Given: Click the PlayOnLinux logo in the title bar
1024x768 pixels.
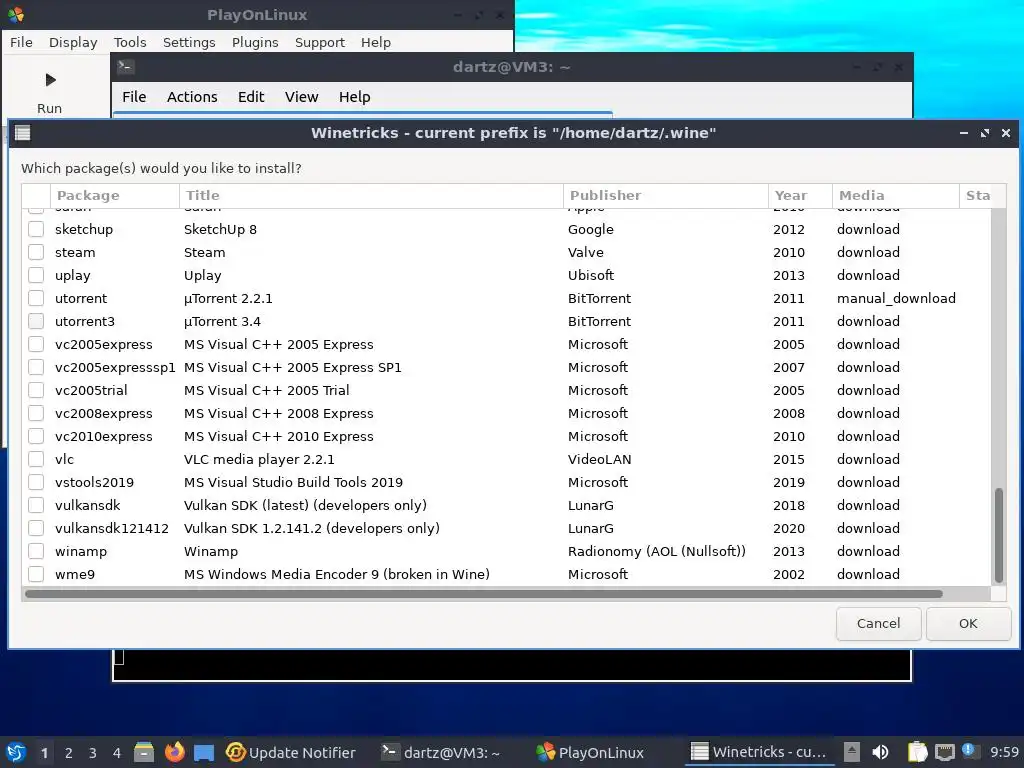Looking at the screenshot, I should (x=16, y=14).
